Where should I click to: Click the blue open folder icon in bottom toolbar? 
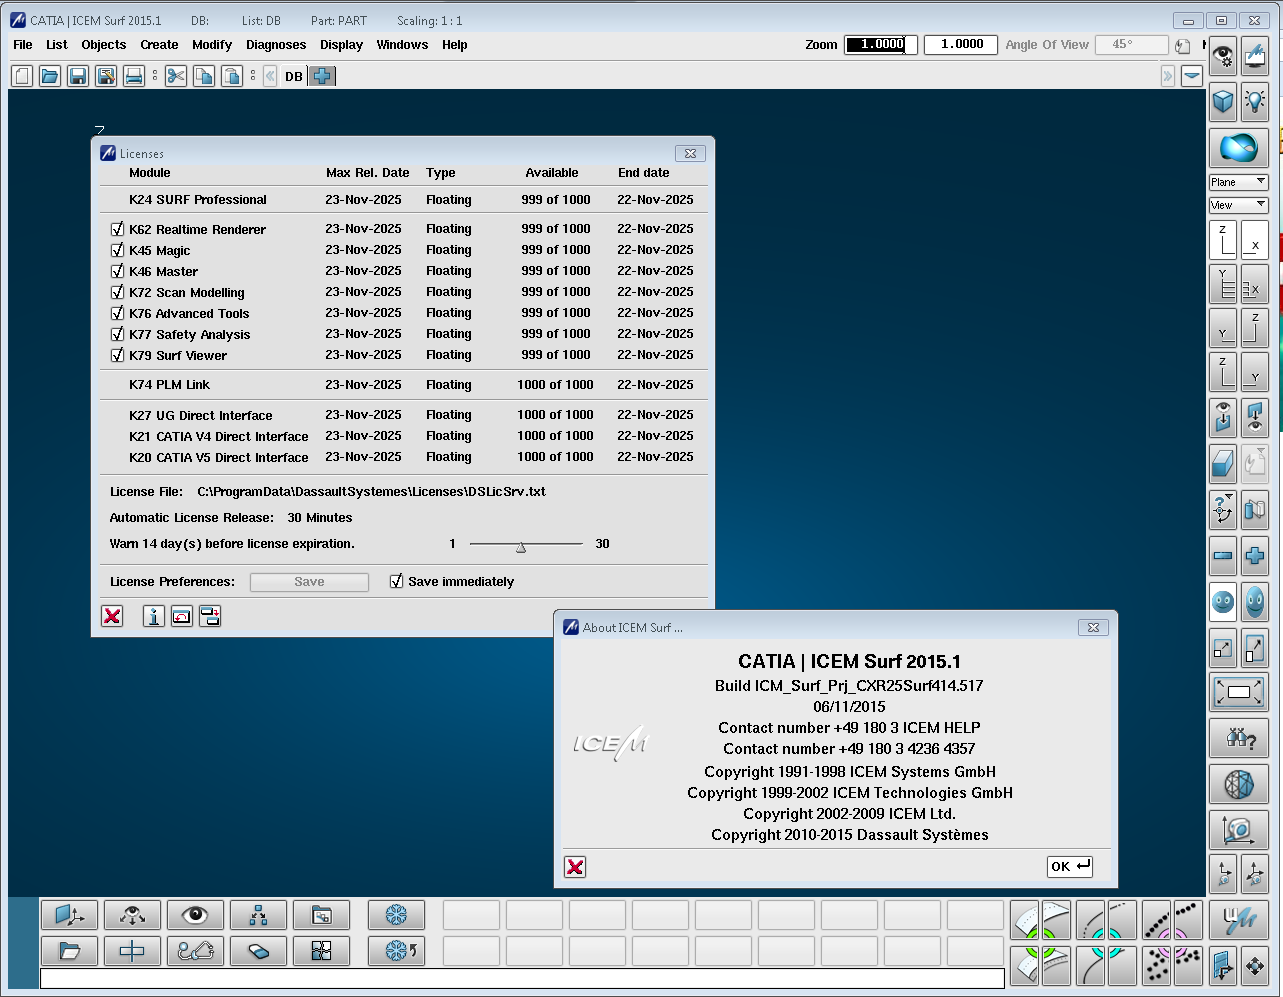click(69, 951)
